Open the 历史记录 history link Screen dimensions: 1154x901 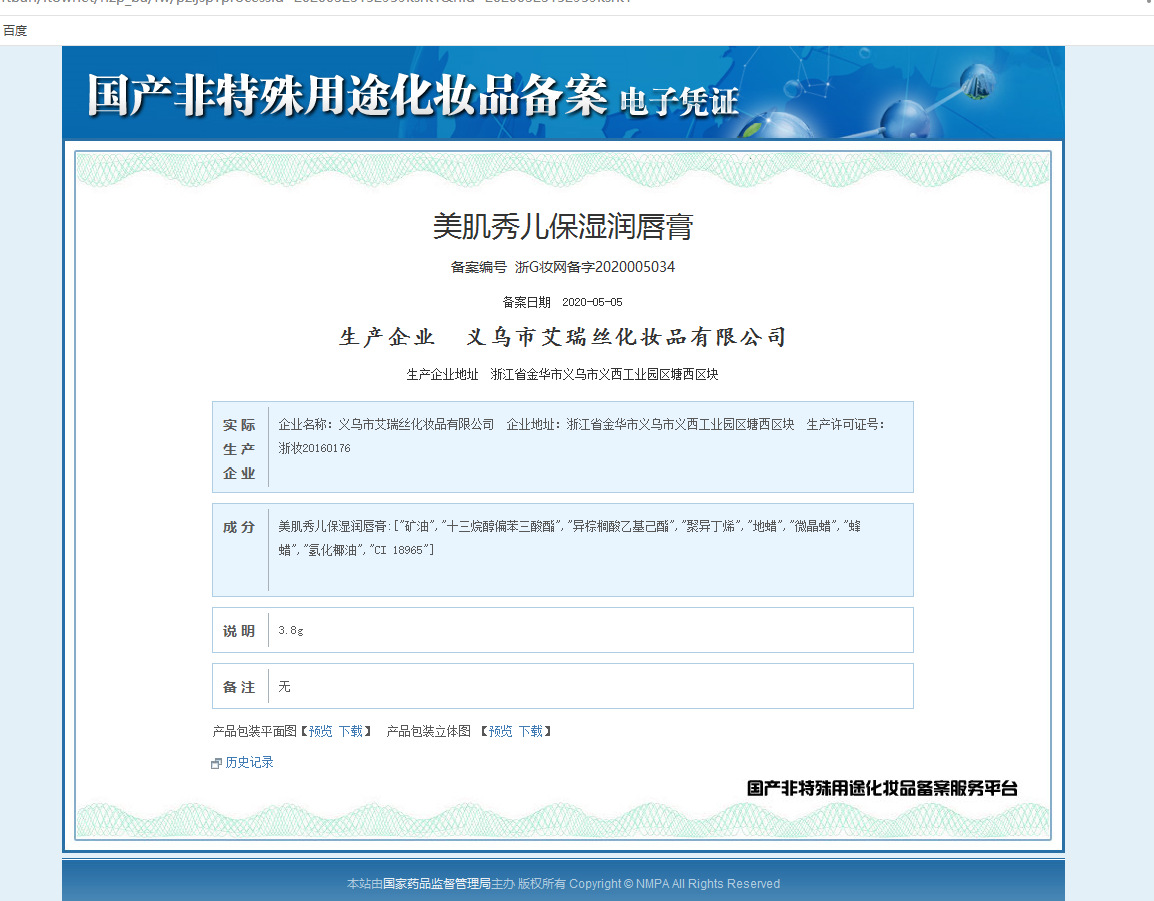(x=249, y=763)
